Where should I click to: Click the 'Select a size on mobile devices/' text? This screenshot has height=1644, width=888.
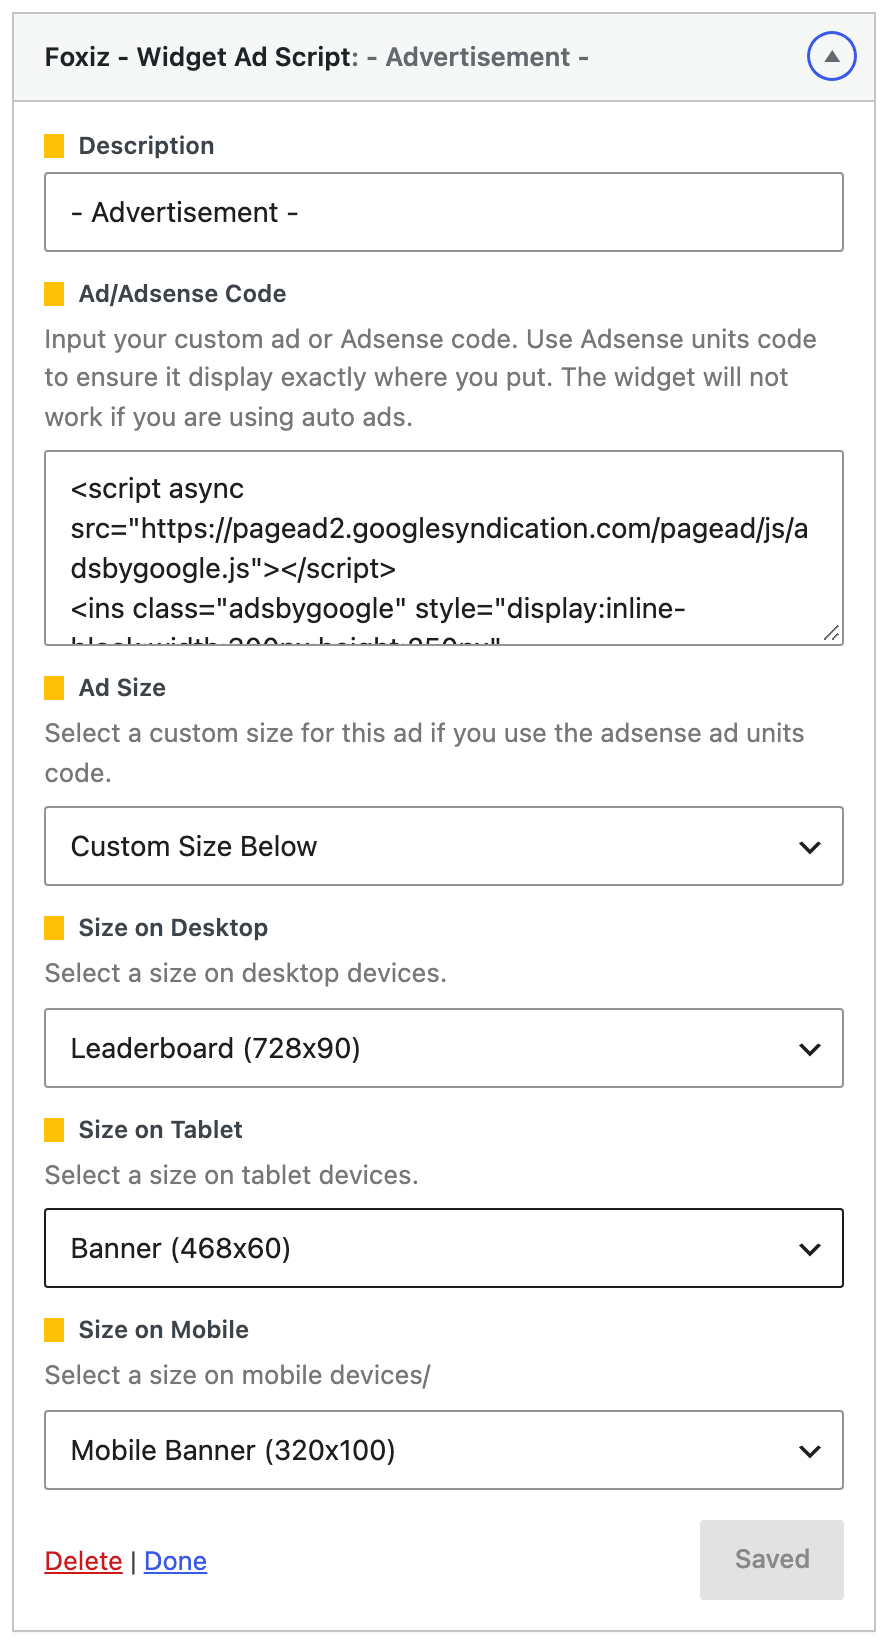(x=237, y=1375)
